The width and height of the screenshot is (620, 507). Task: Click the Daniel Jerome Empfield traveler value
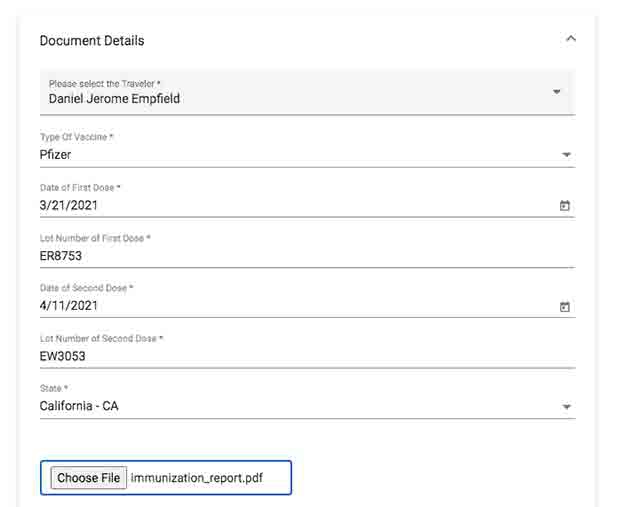point(114,99)
